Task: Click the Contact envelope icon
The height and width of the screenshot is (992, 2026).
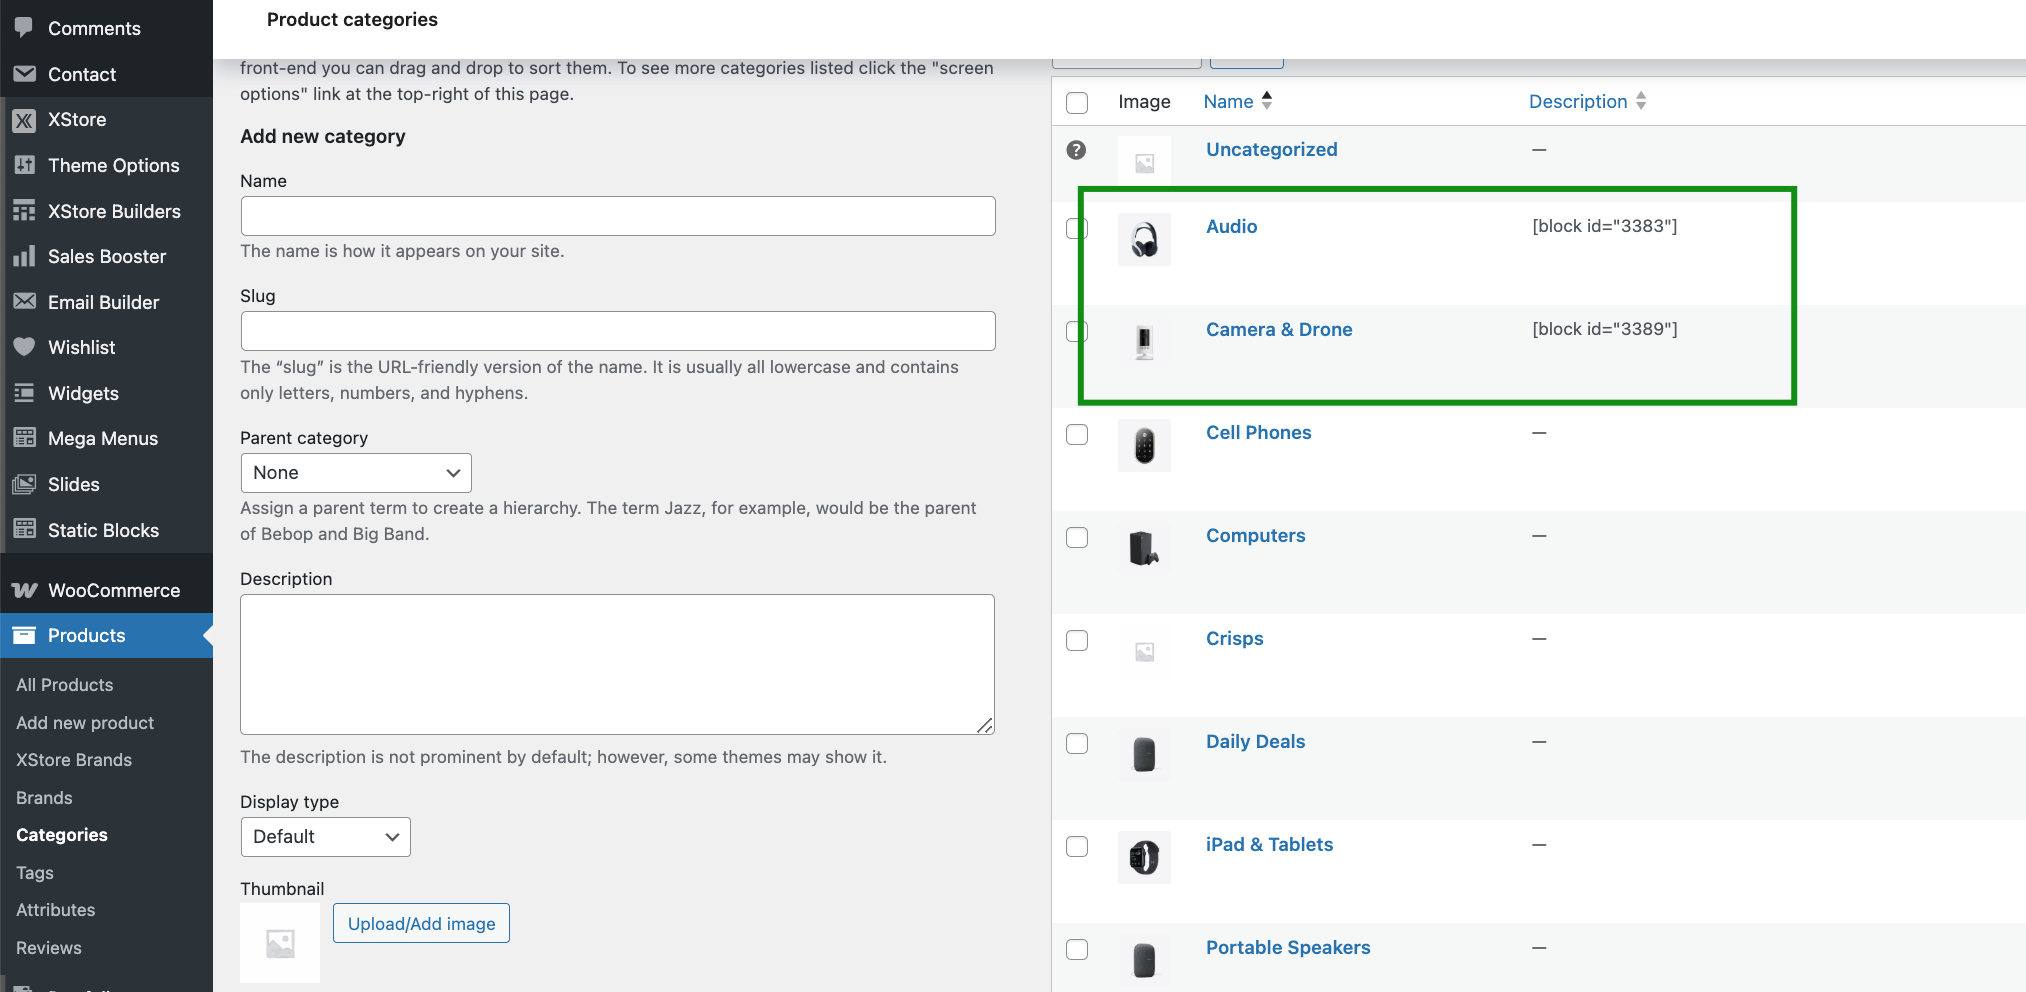Action: click(24, 74)
